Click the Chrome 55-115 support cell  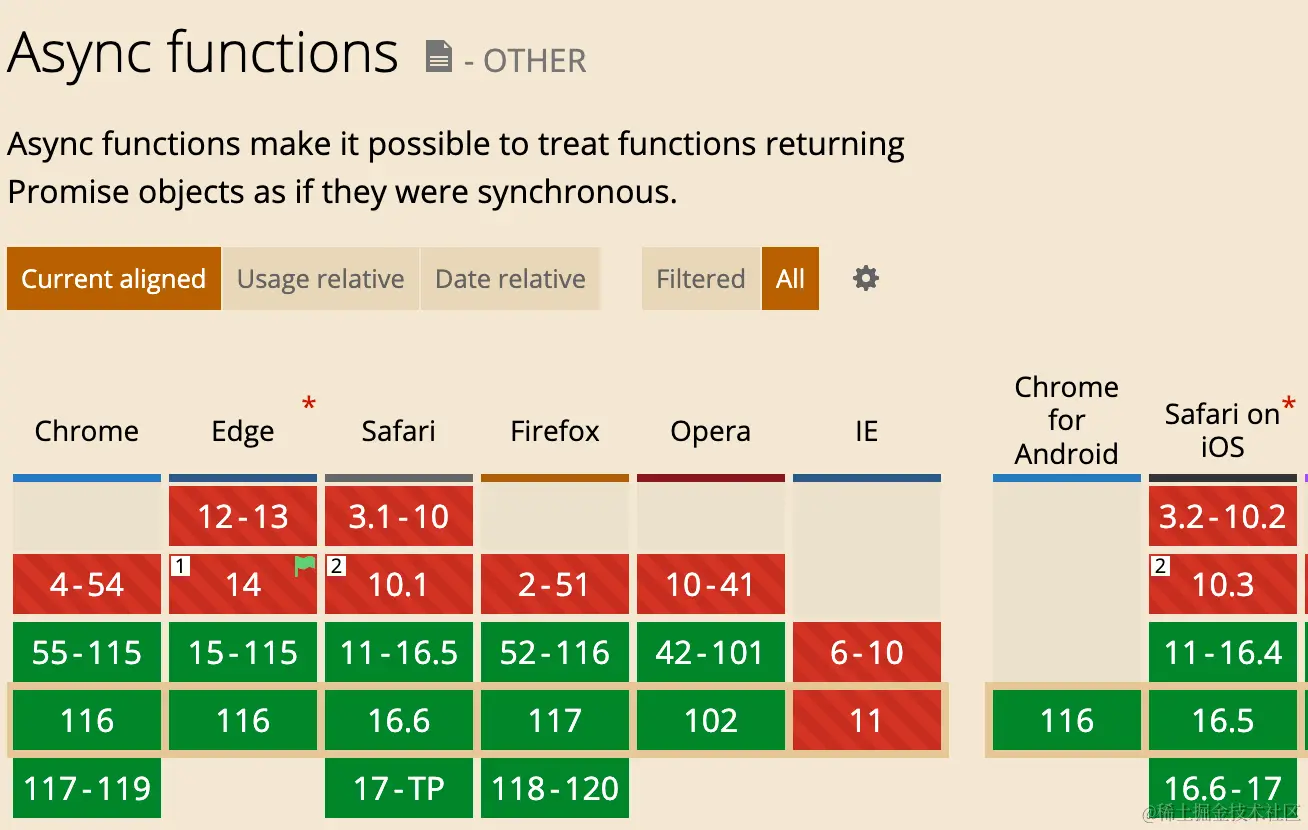(87, 652)
